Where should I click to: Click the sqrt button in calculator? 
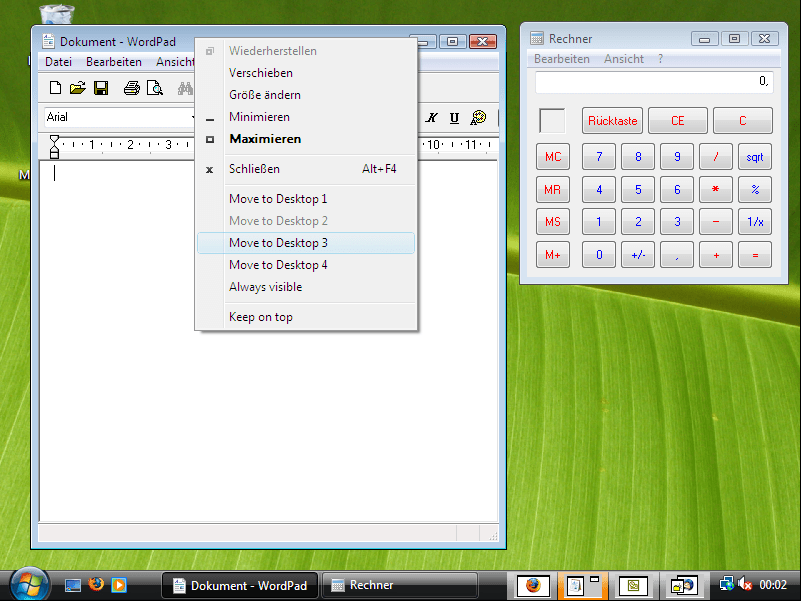tap(755, 157)
